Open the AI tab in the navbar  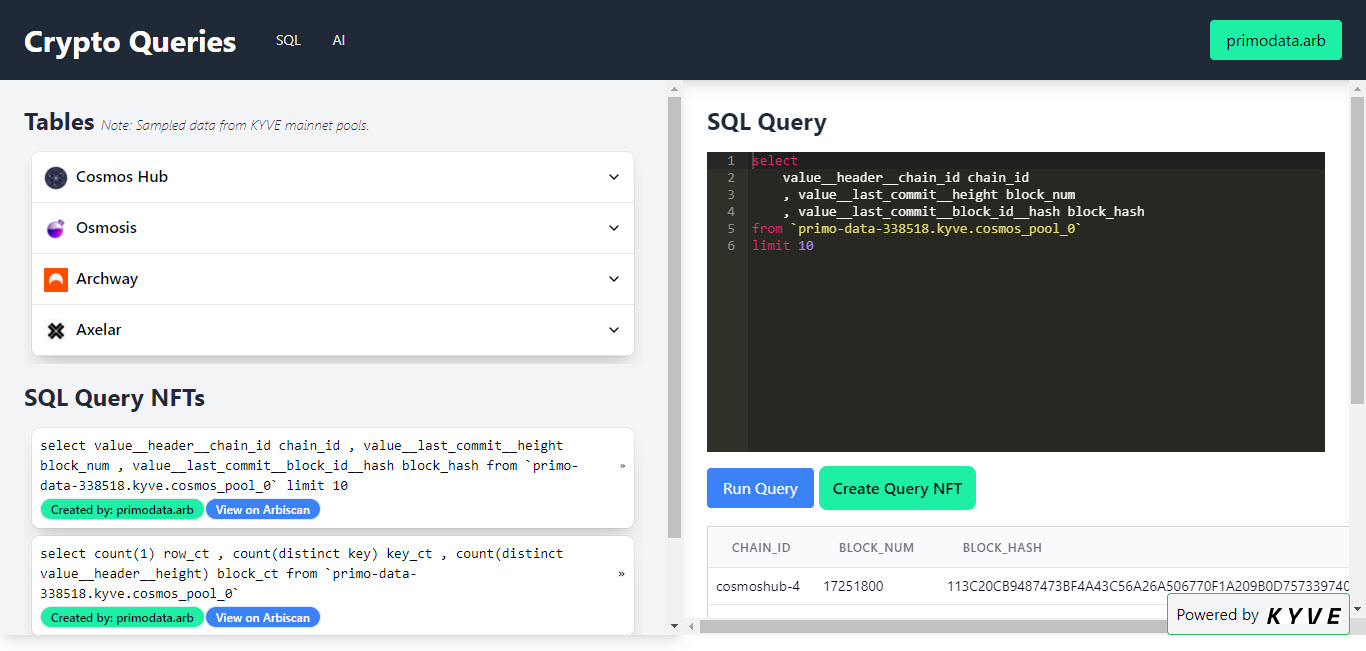pos(339,41)
